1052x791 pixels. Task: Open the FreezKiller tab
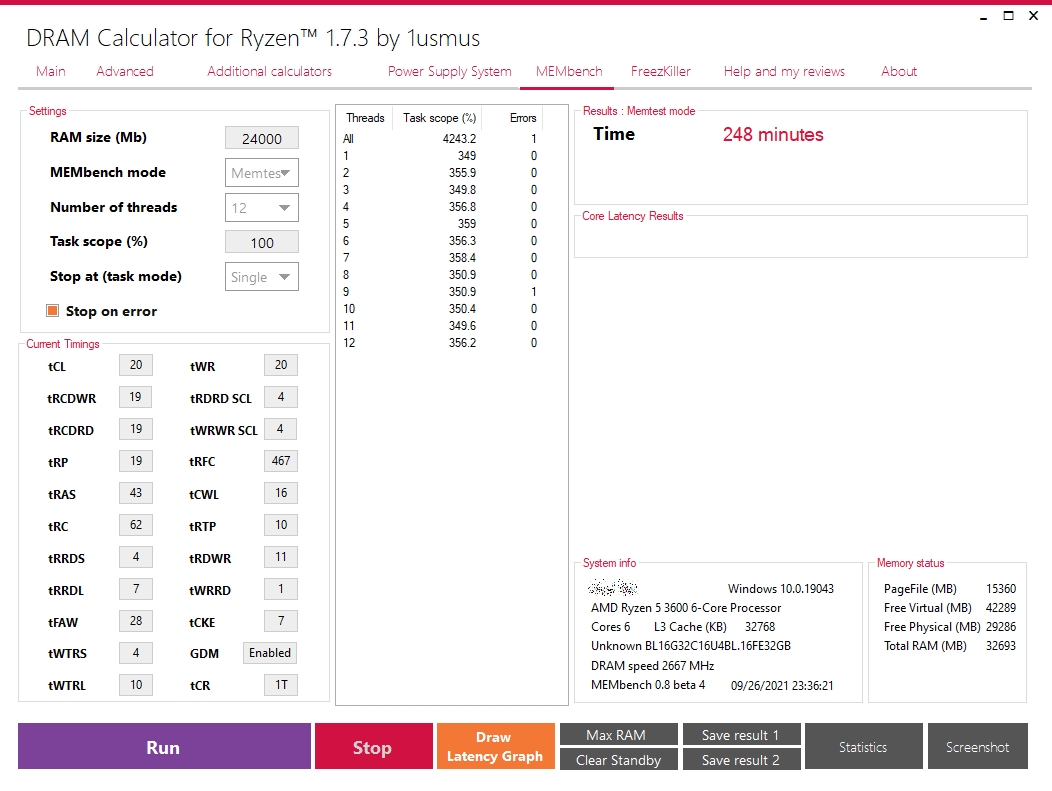point(661,71)
